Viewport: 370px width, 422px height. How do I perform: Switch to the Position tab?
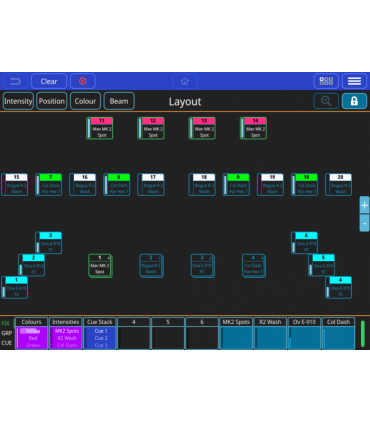click(52, 101)
